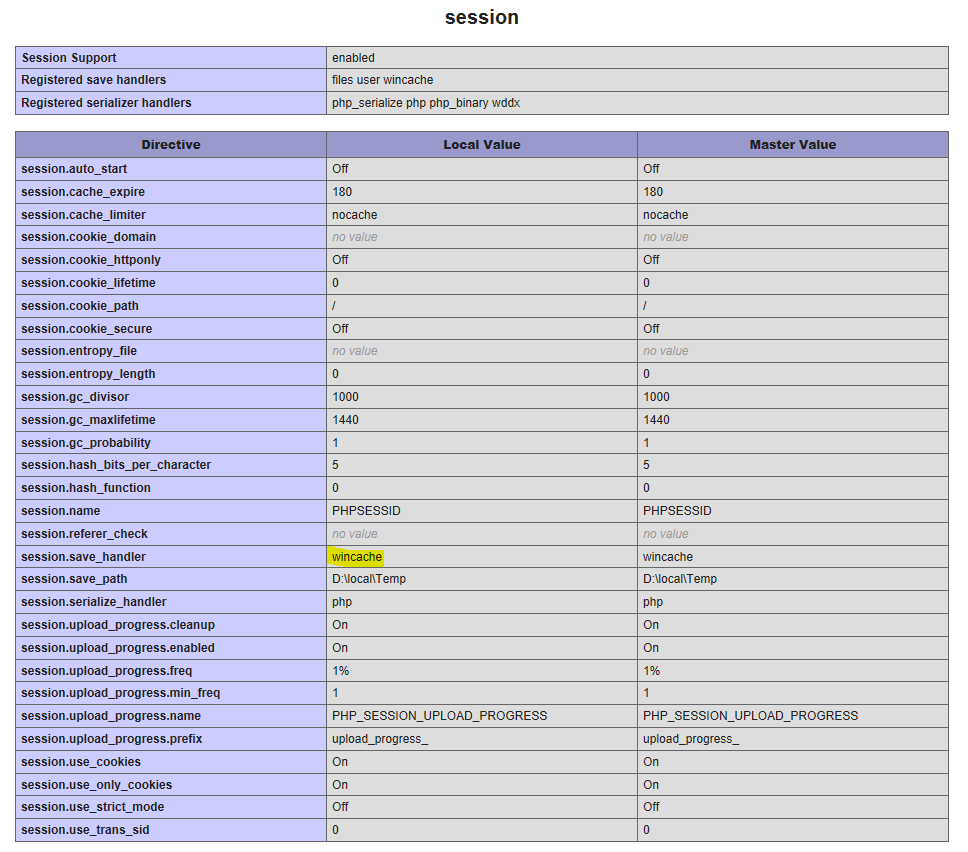Select the session.use_strict_mode directive name

pos(93,807)
